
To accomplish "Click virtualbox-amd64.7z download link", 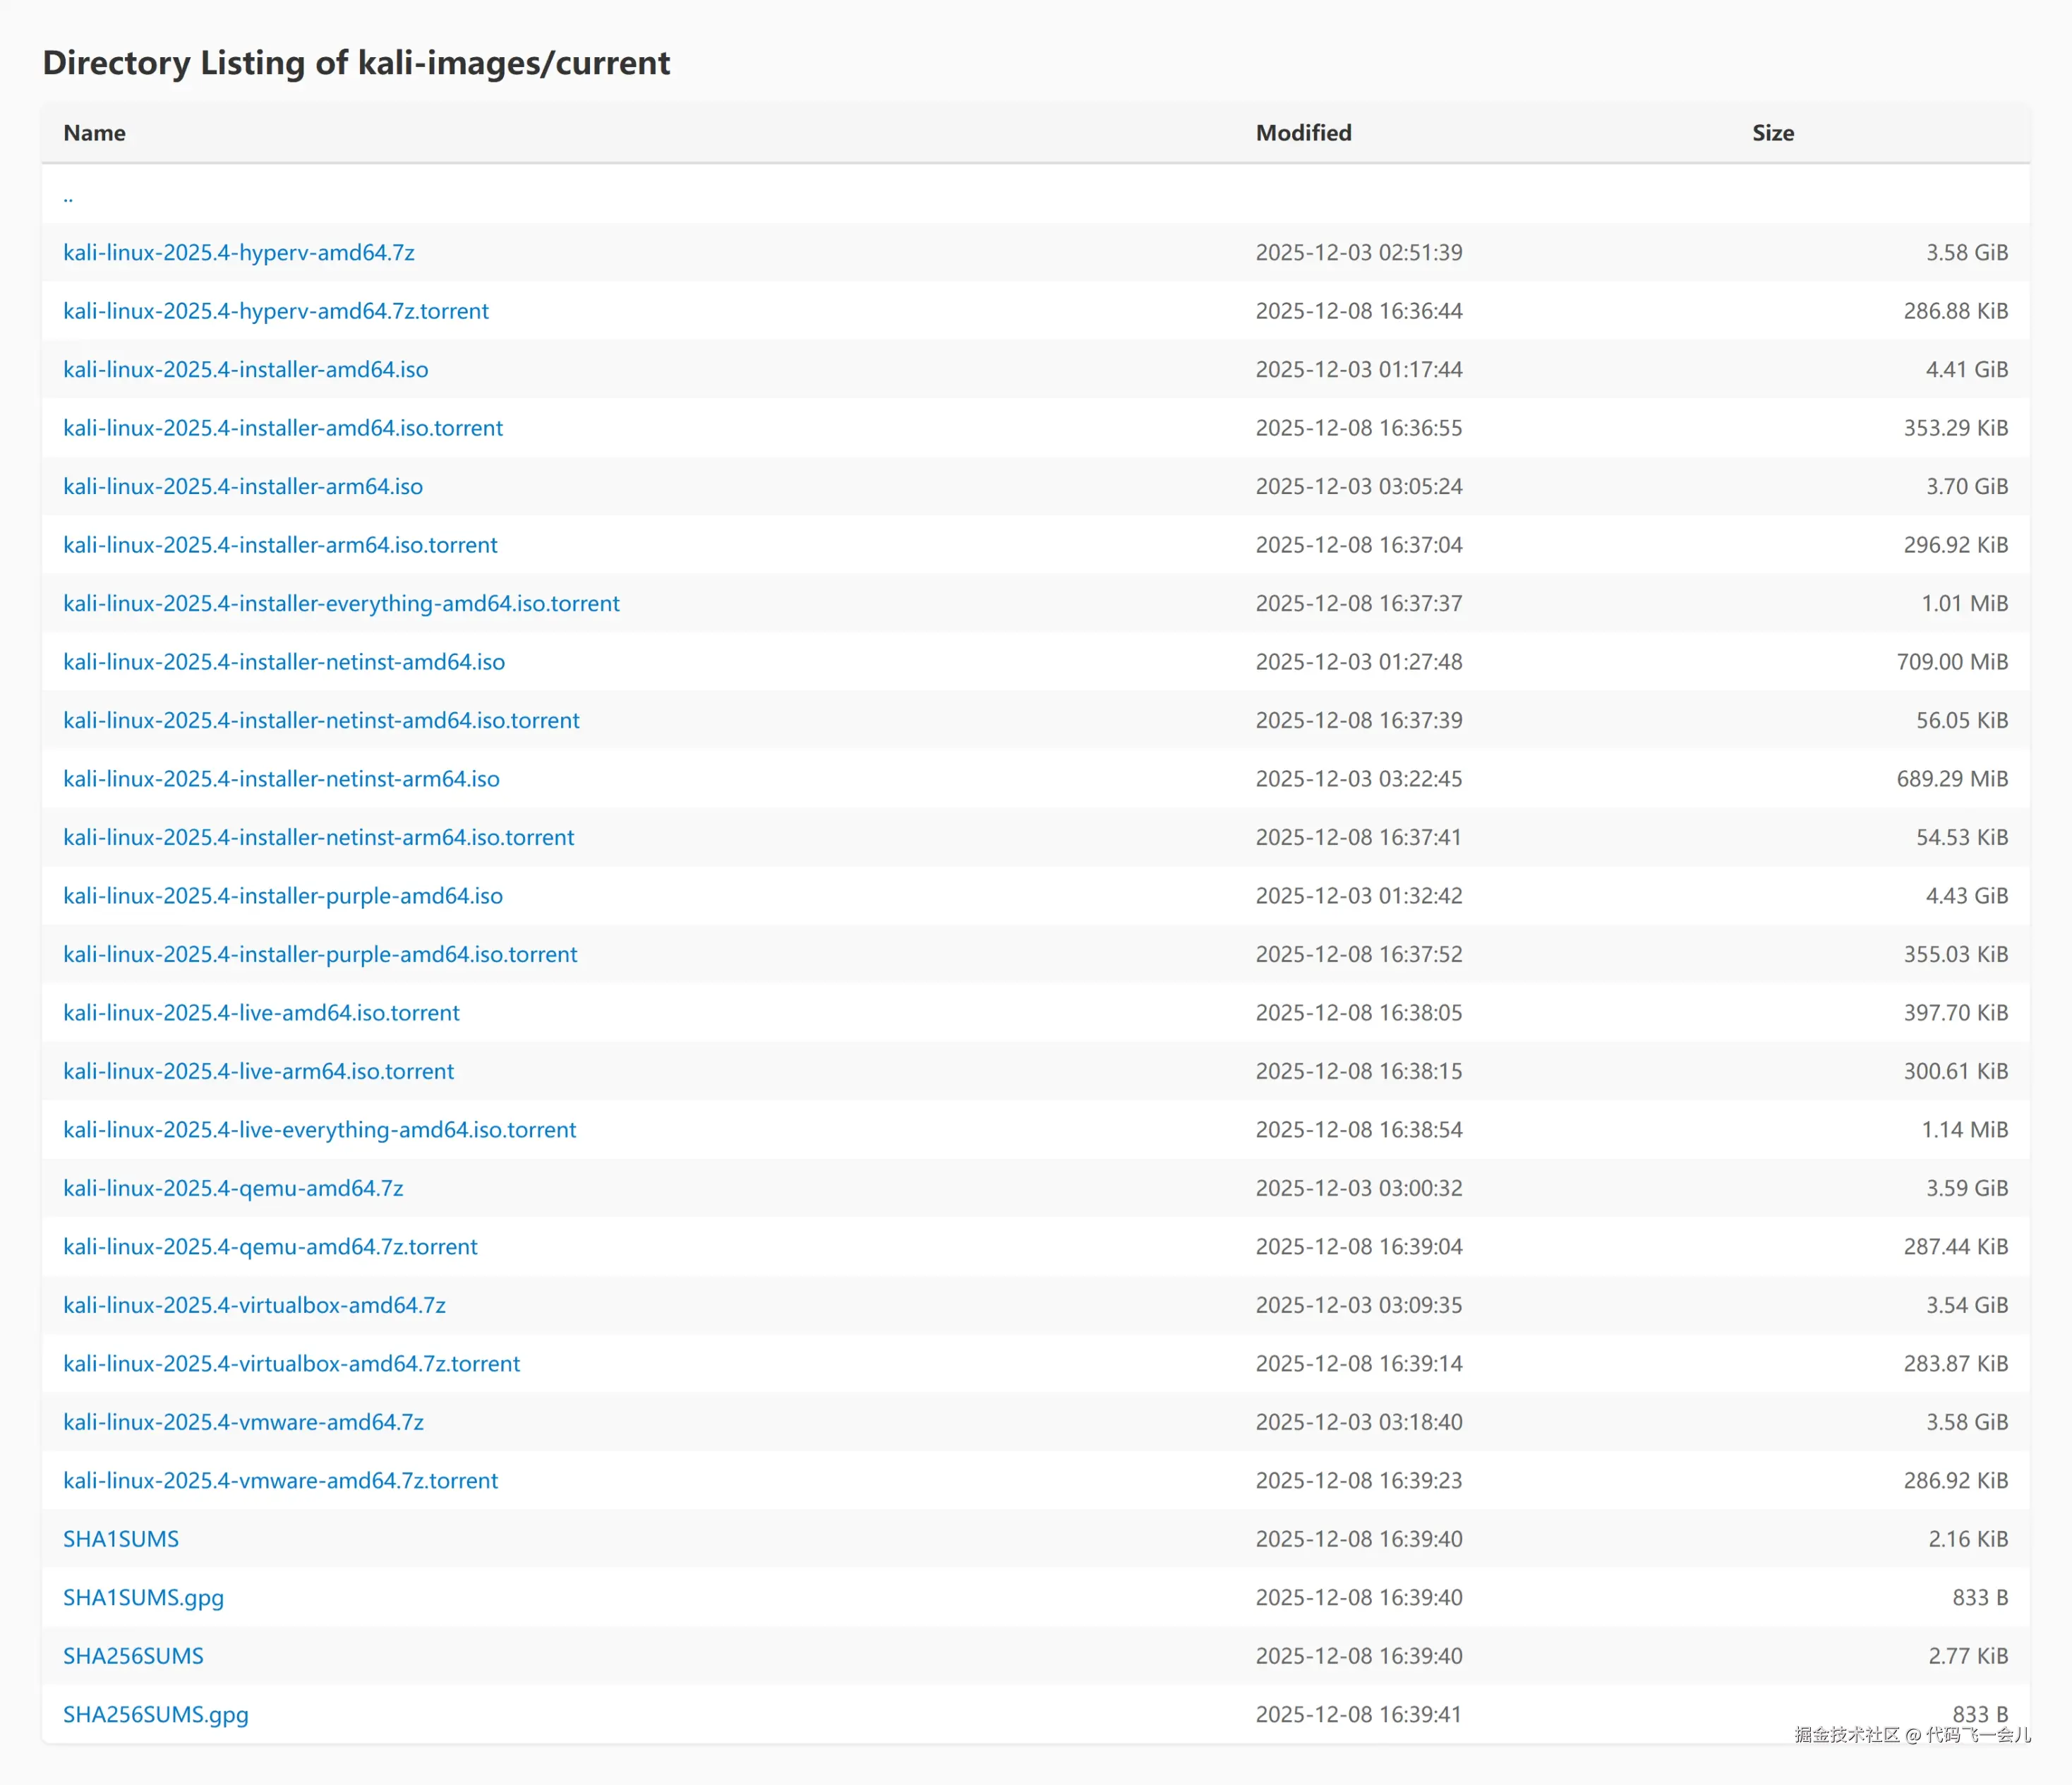I will pos(254,1305).
